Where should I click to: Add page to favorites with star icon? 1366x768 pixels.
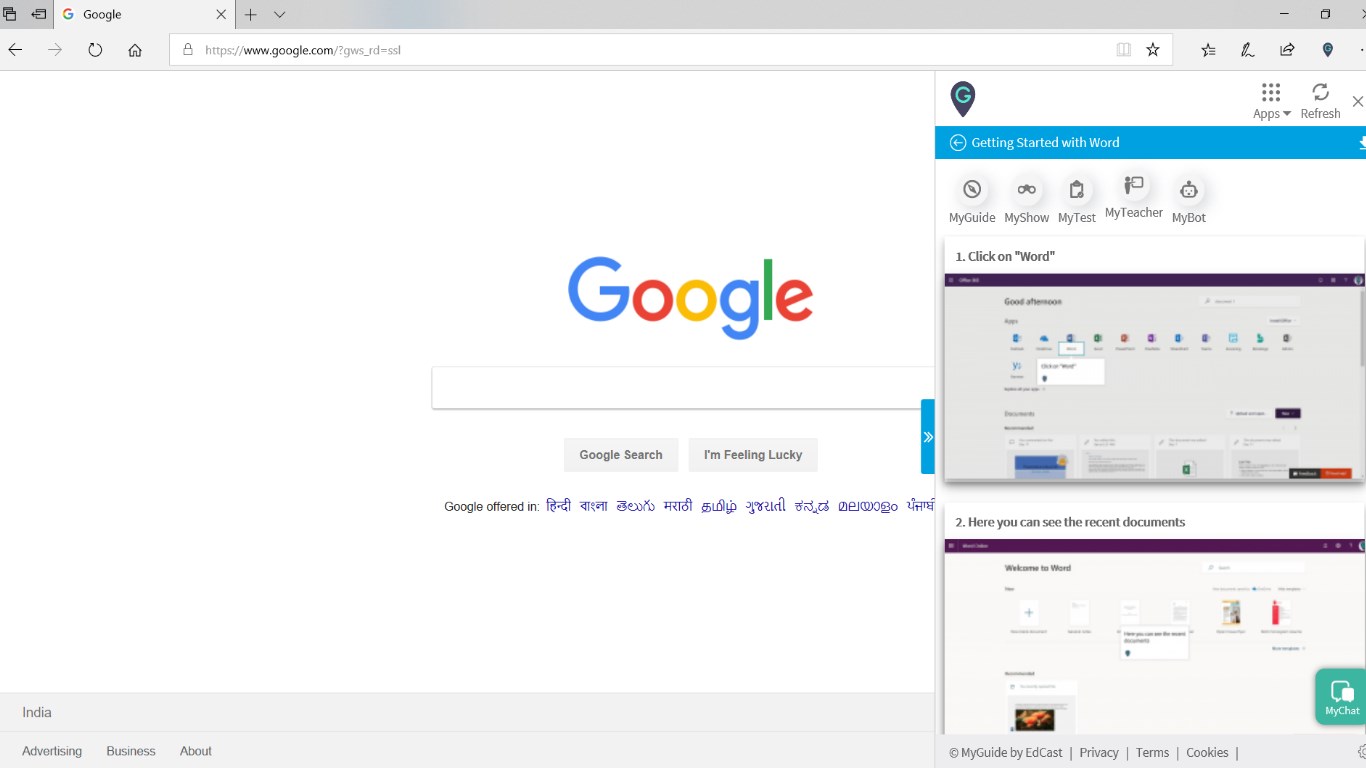point(1153,50)
